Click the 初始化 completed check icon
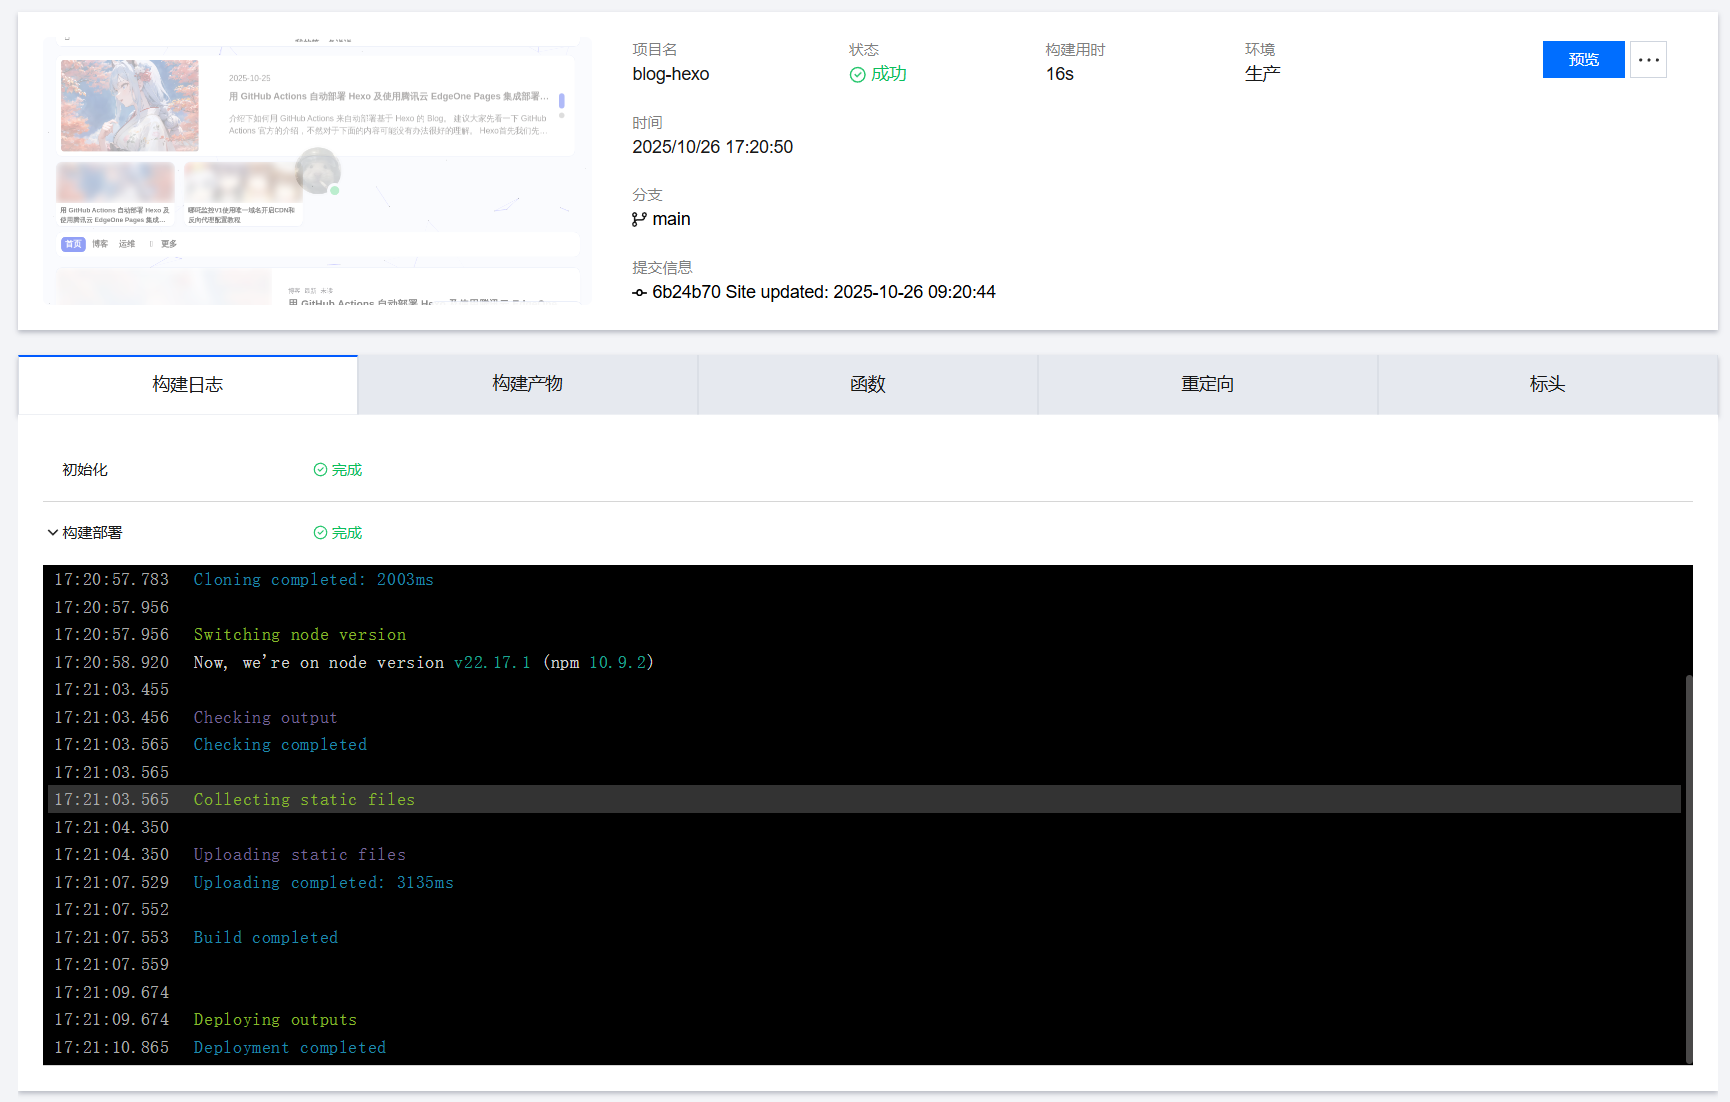 pyautogui.click(x=320, y=470)
